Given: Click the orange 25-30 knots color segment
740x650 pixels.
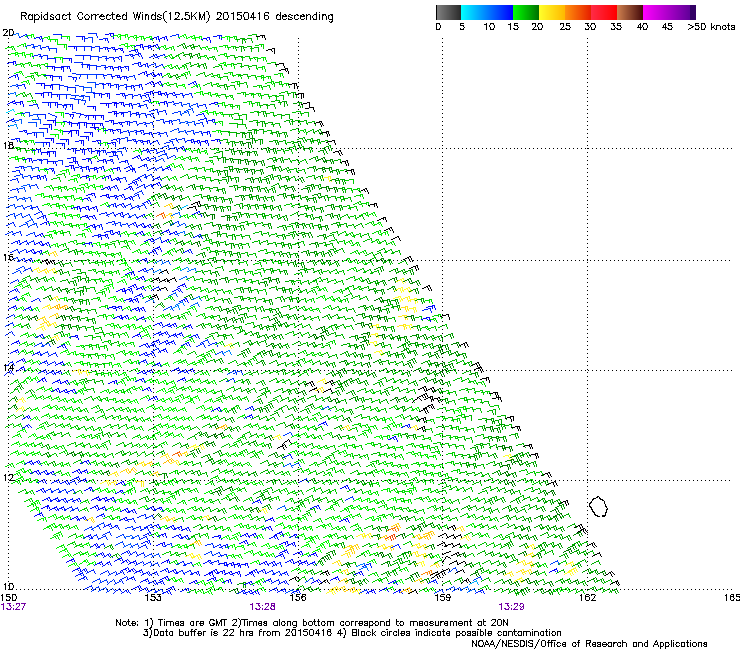Looking at the screenshot, I should point(578,12).
